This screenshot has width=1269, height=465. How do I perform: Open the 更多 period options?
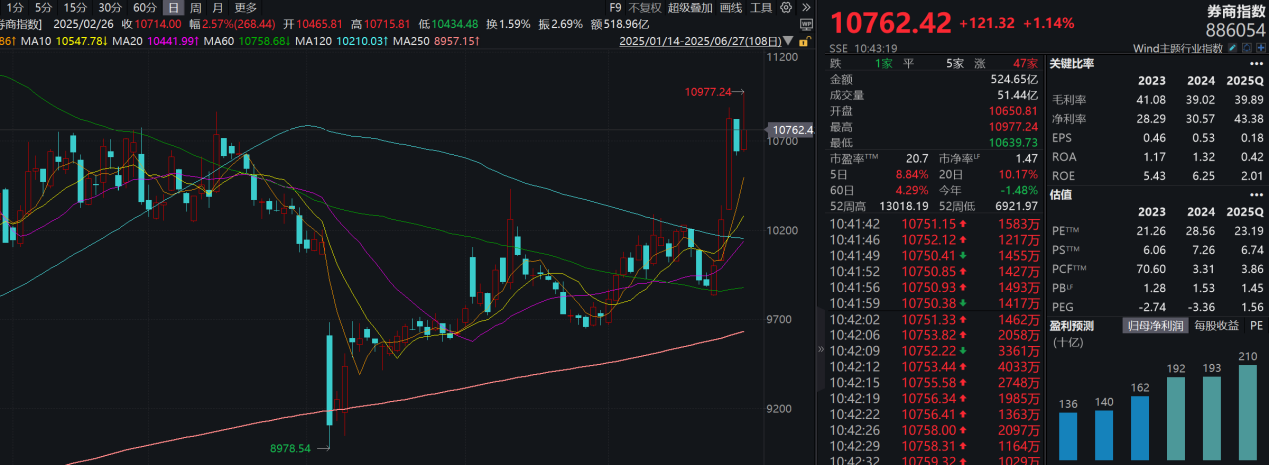(246, 8)
